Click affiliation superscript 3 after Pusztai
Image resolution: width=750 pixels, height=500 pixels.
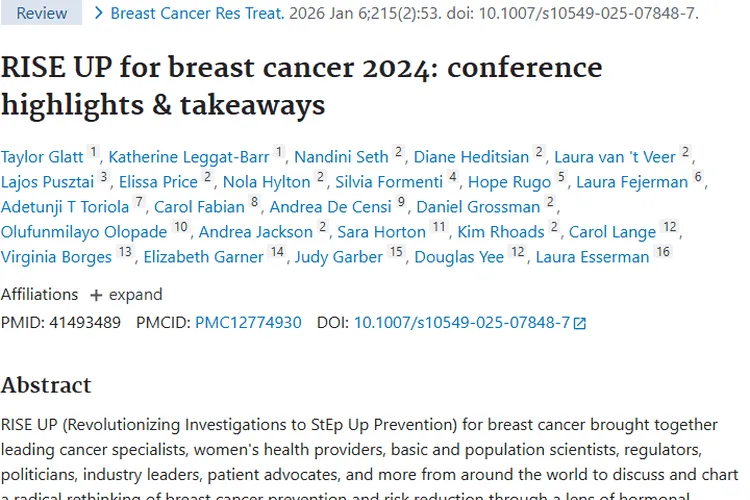pyautogui.click(x=104, y=178)
